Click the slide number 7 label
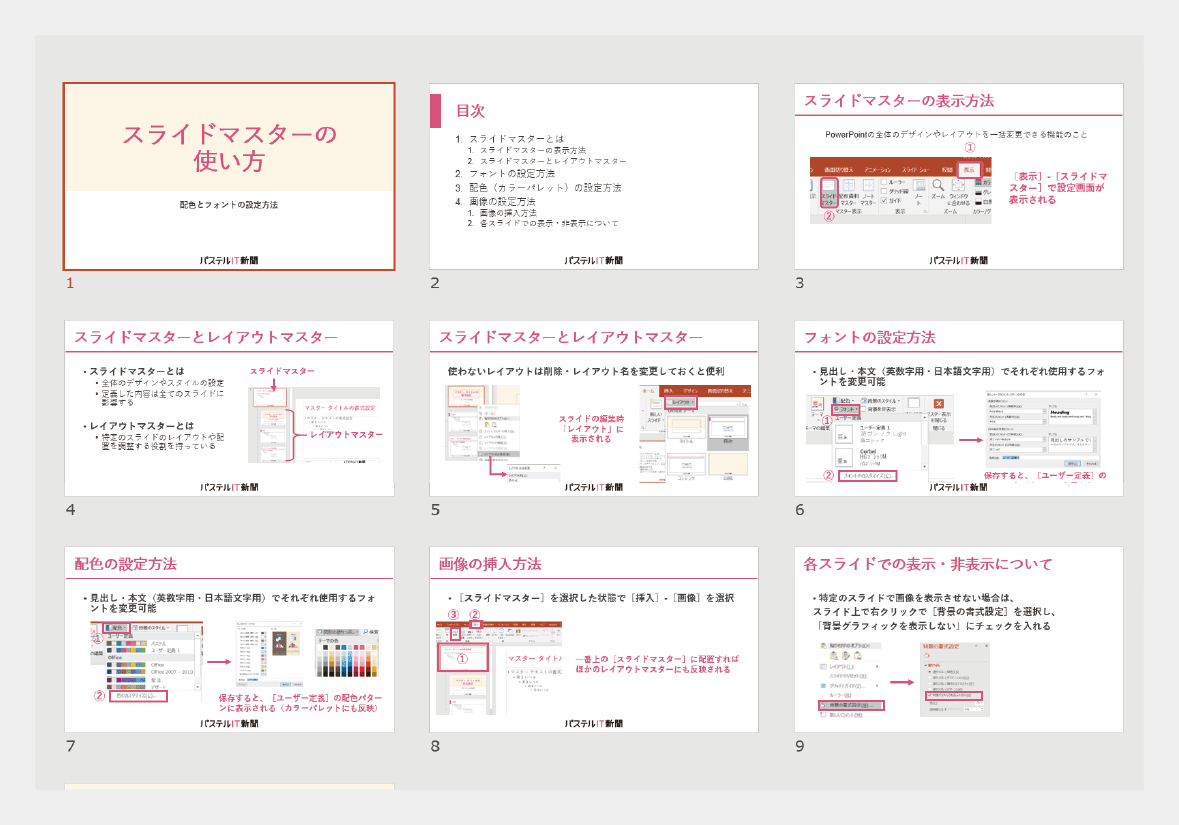Screen dimensions: 1179x825 point(71,746)
